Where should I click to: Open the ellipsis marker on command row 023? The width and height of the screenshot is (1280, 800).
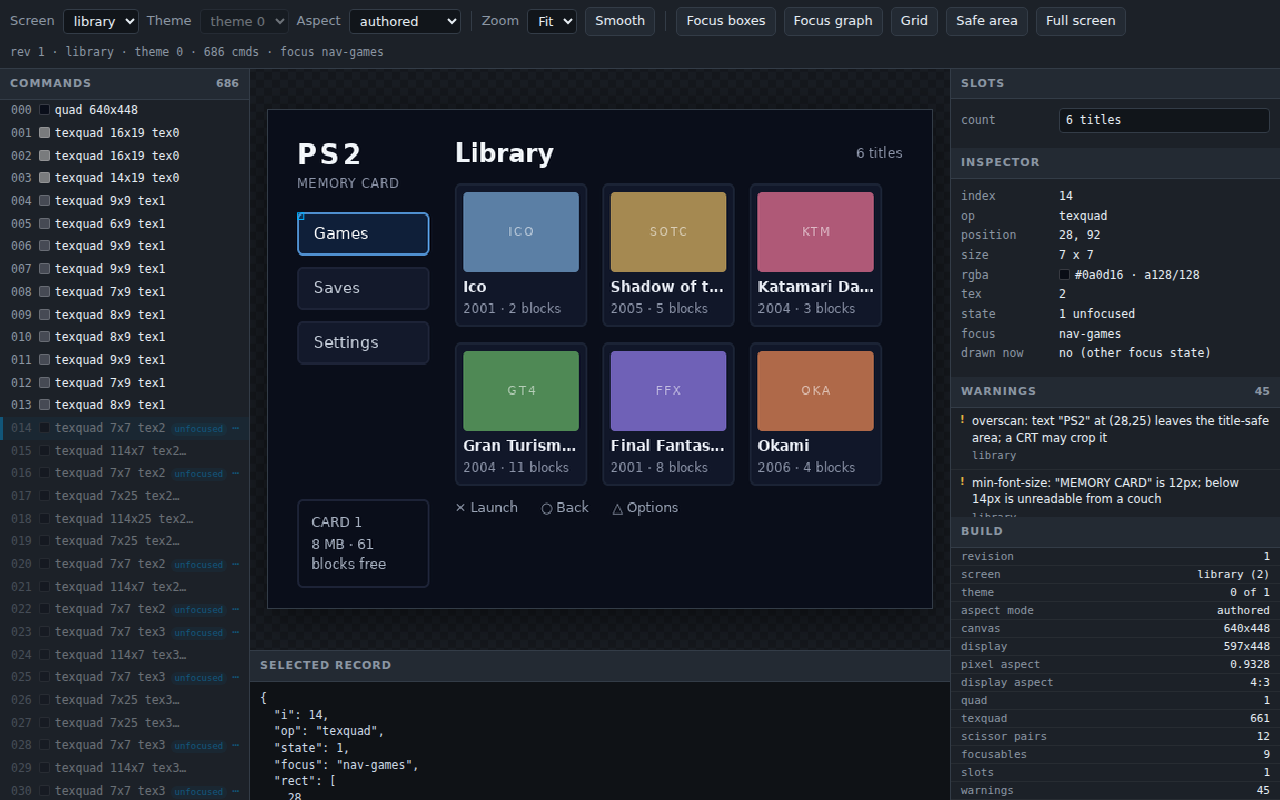pyautogui.click(x=236, y=632)
